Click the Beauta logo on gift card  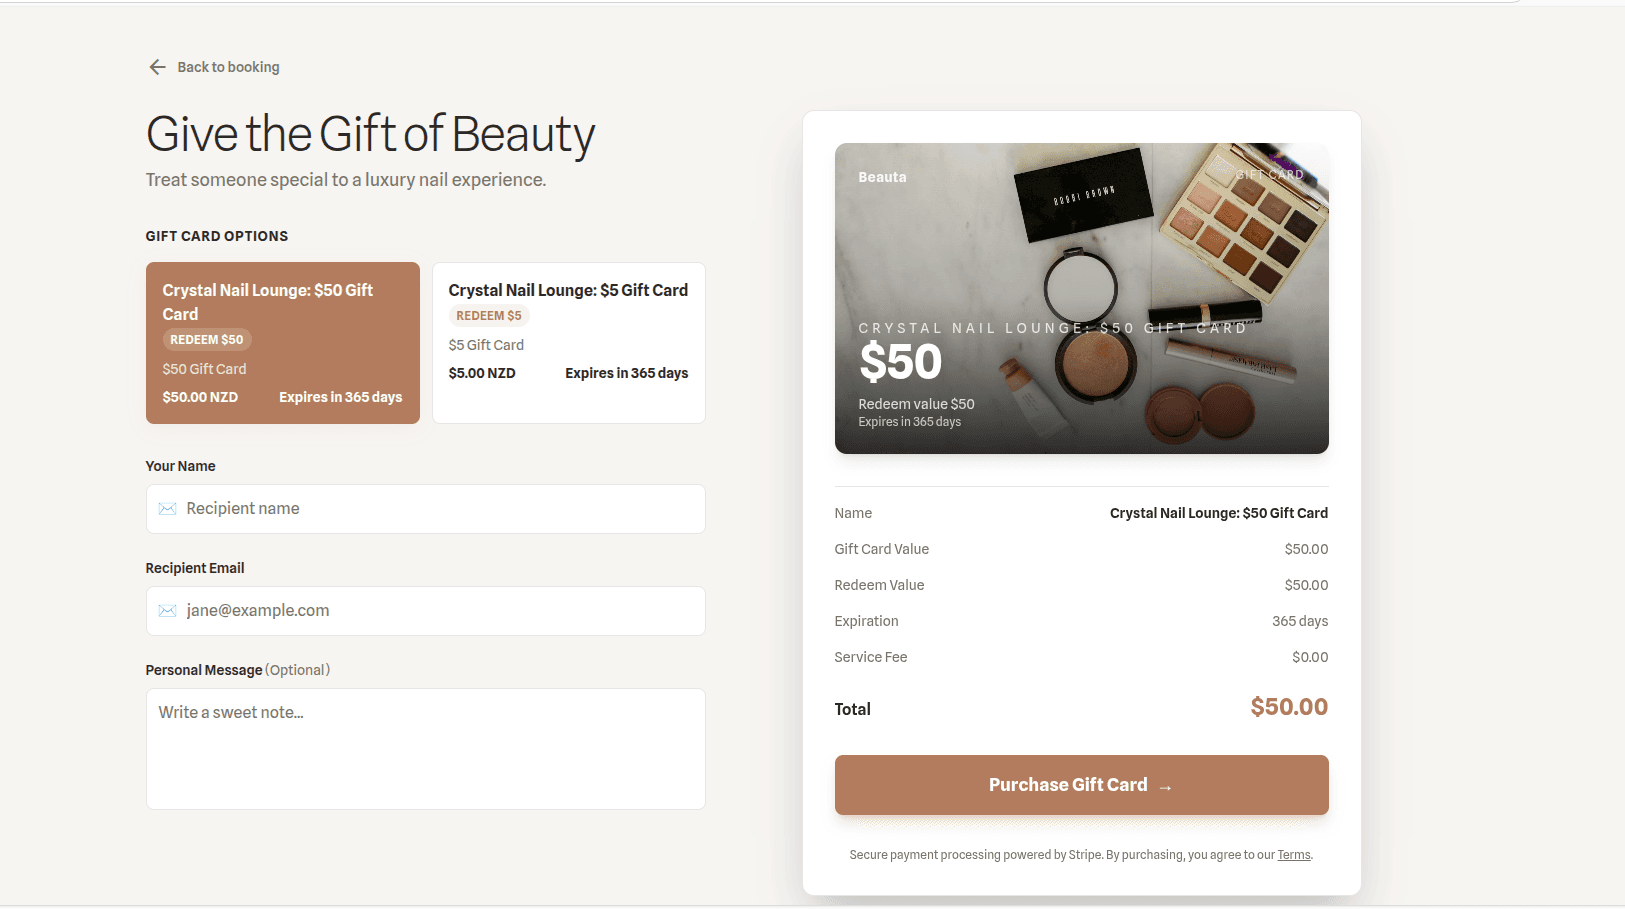[882, 177]
